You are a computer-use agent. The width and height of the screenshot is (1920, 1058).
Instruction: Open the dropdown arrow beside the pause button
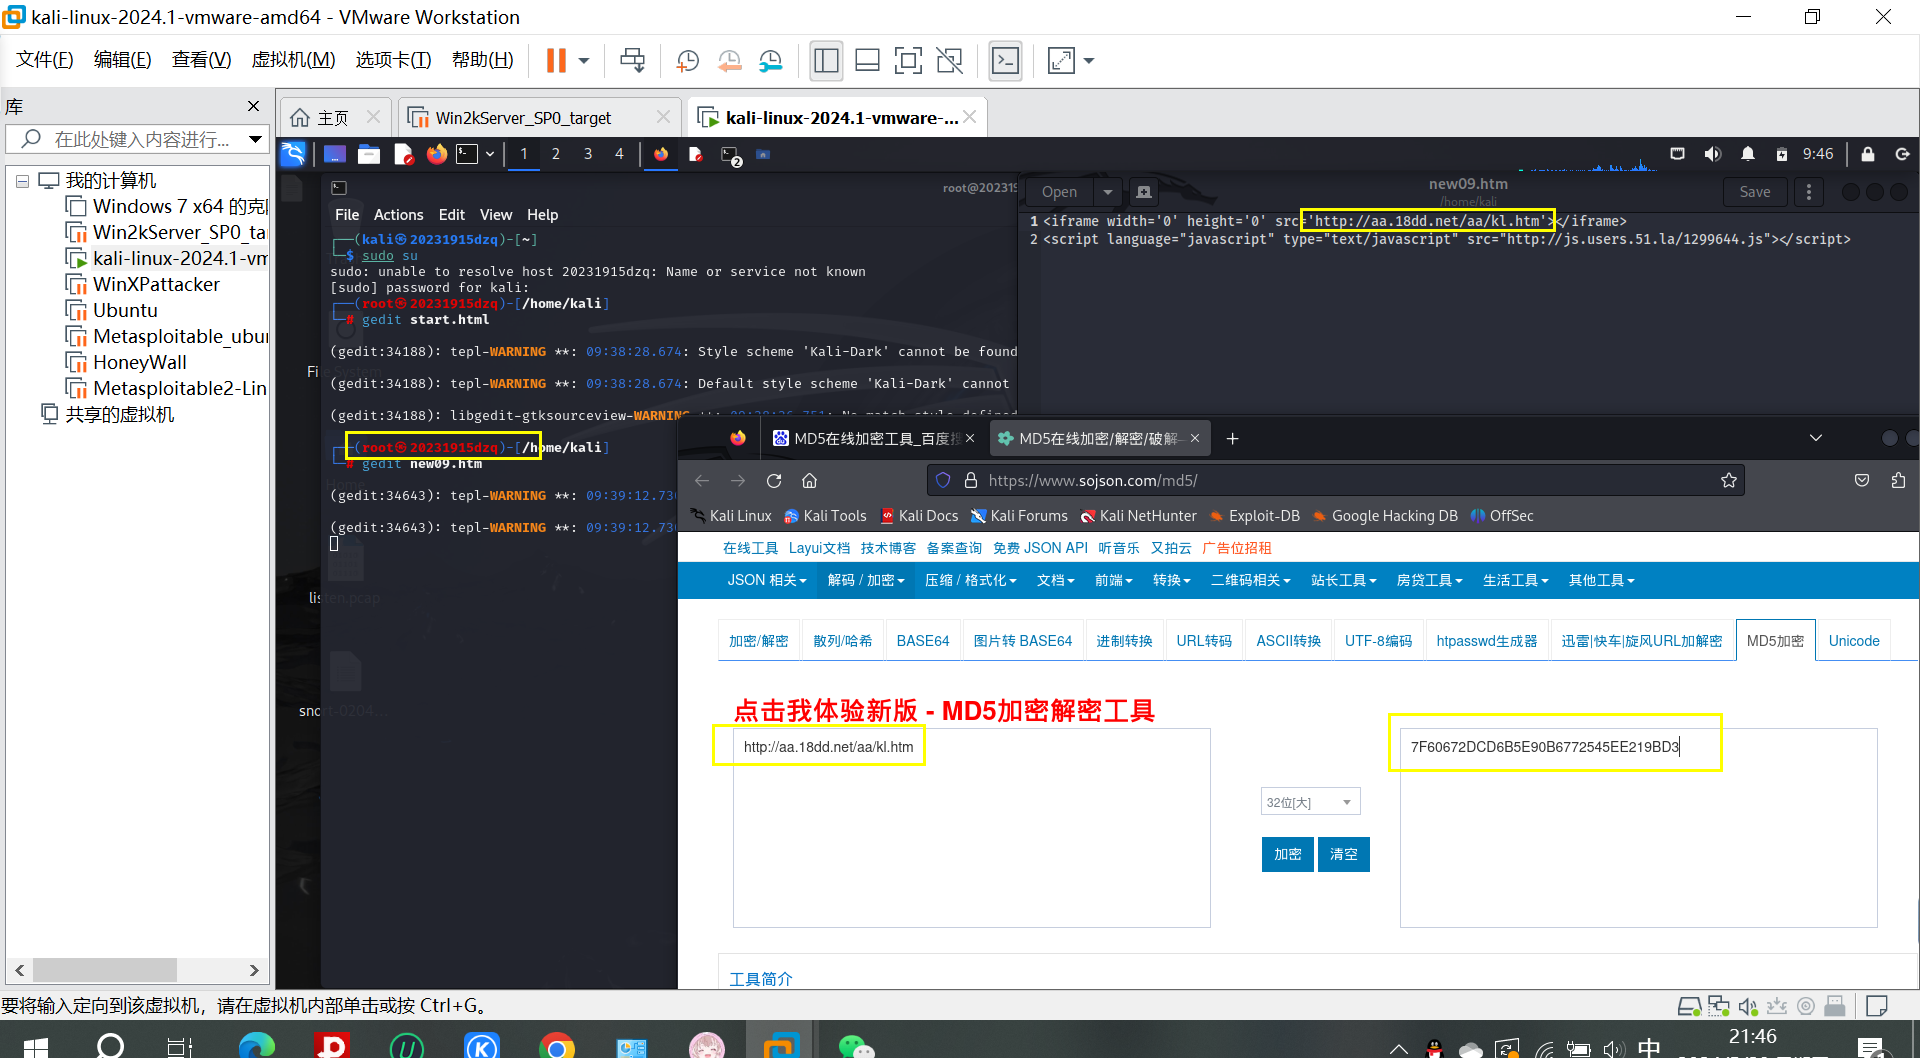584,61
